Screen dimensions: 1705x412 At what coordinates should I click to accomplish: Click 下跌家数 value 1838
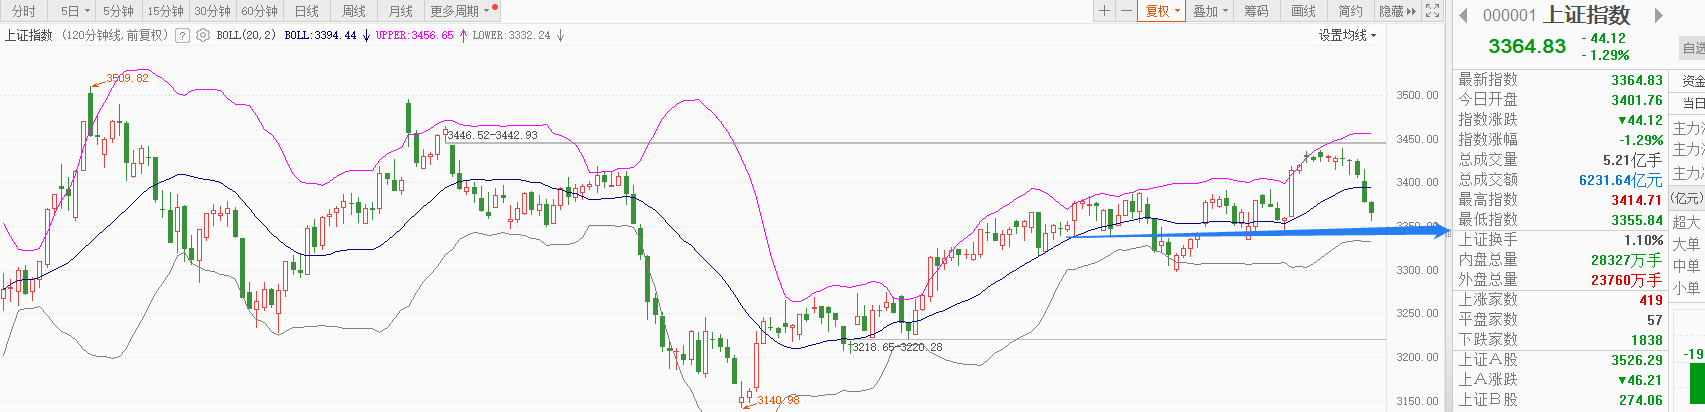(1647, 340)
